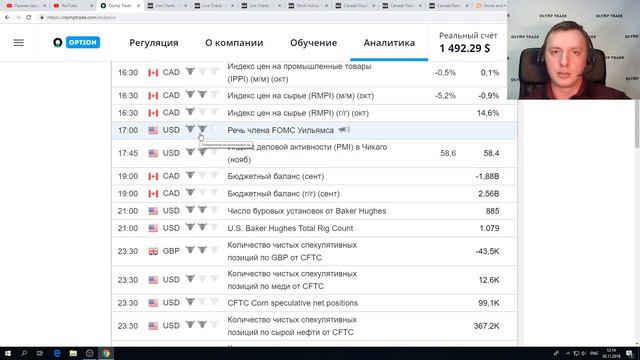Open the Windows Start button
Image resolution: width=640 pixels, height=360 pixels.
click(x=7, y=353)
